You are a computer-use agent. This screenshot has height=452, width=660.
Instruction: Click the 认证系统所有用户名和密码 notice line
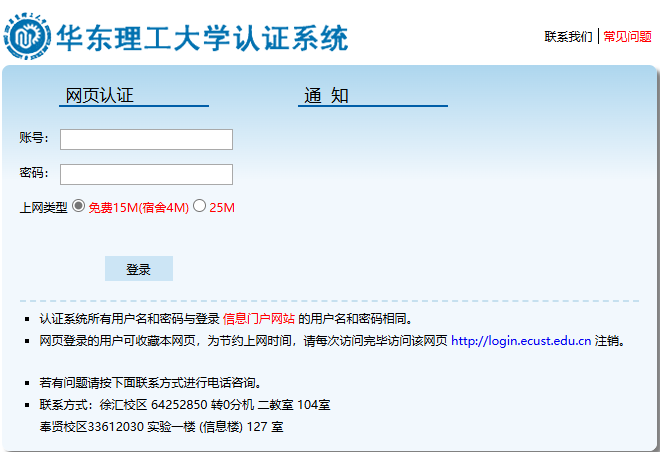point(226,319)
